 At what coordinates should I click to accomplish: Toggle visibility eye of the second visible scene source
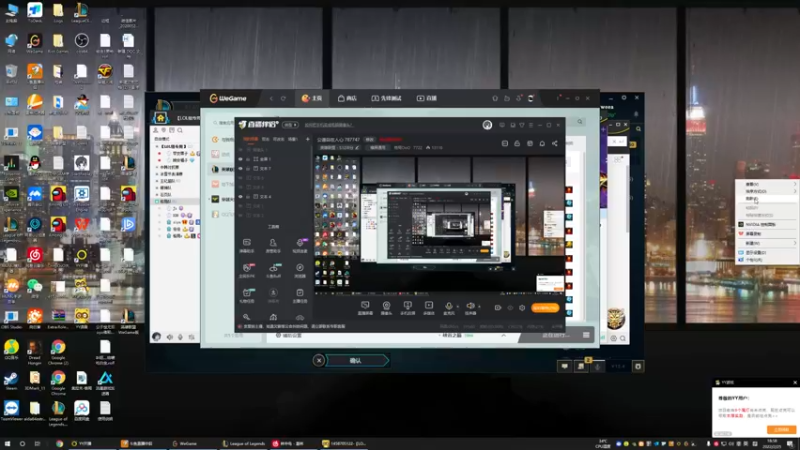click(x=240, y=168)
